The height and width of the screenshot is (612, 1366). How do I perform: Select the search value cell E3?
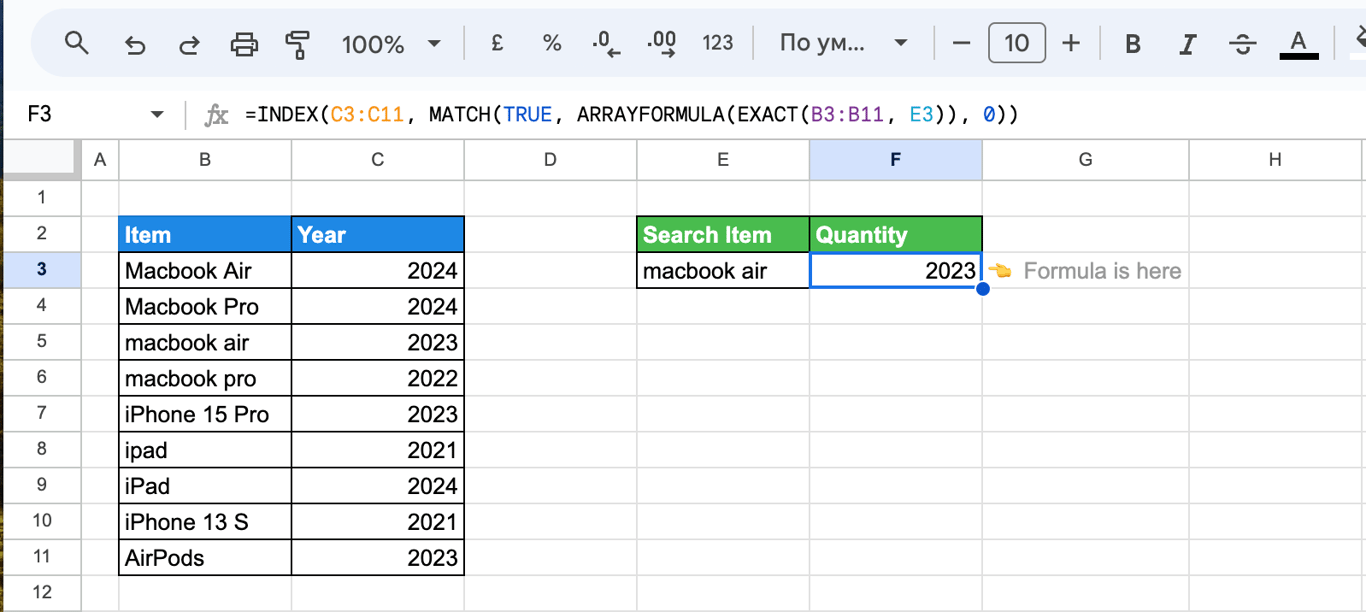coord(723,271)
